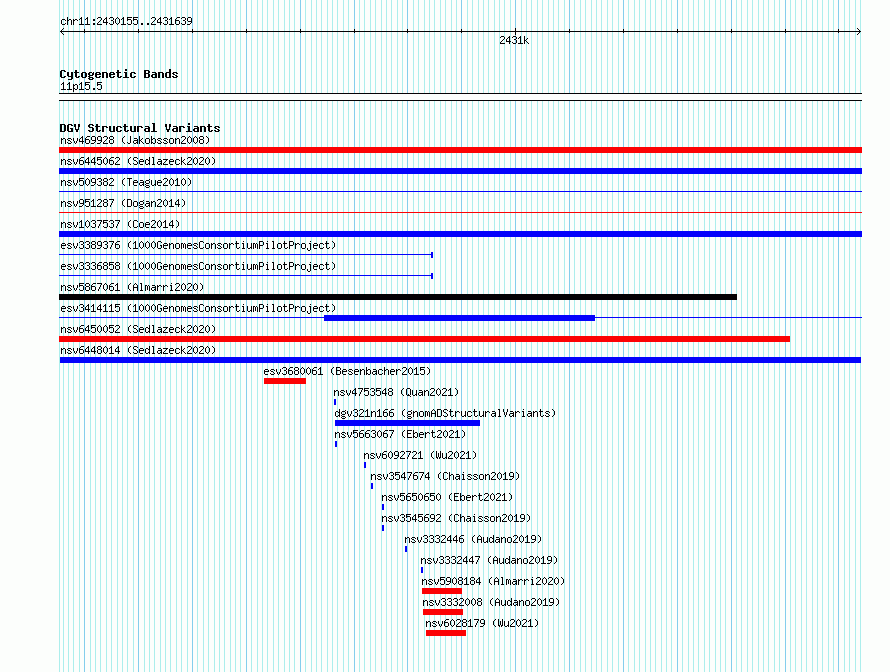Open esv3680061 (Besenbacher2015) label

(347, 371)
